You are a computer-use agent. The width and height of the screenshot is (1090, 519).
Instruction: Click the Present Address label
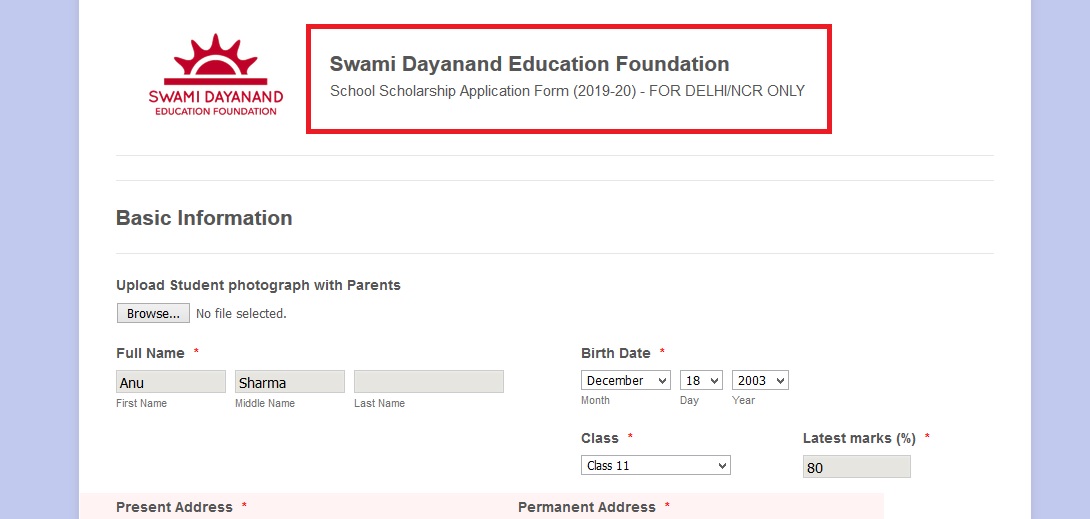[x=174, y=507]
